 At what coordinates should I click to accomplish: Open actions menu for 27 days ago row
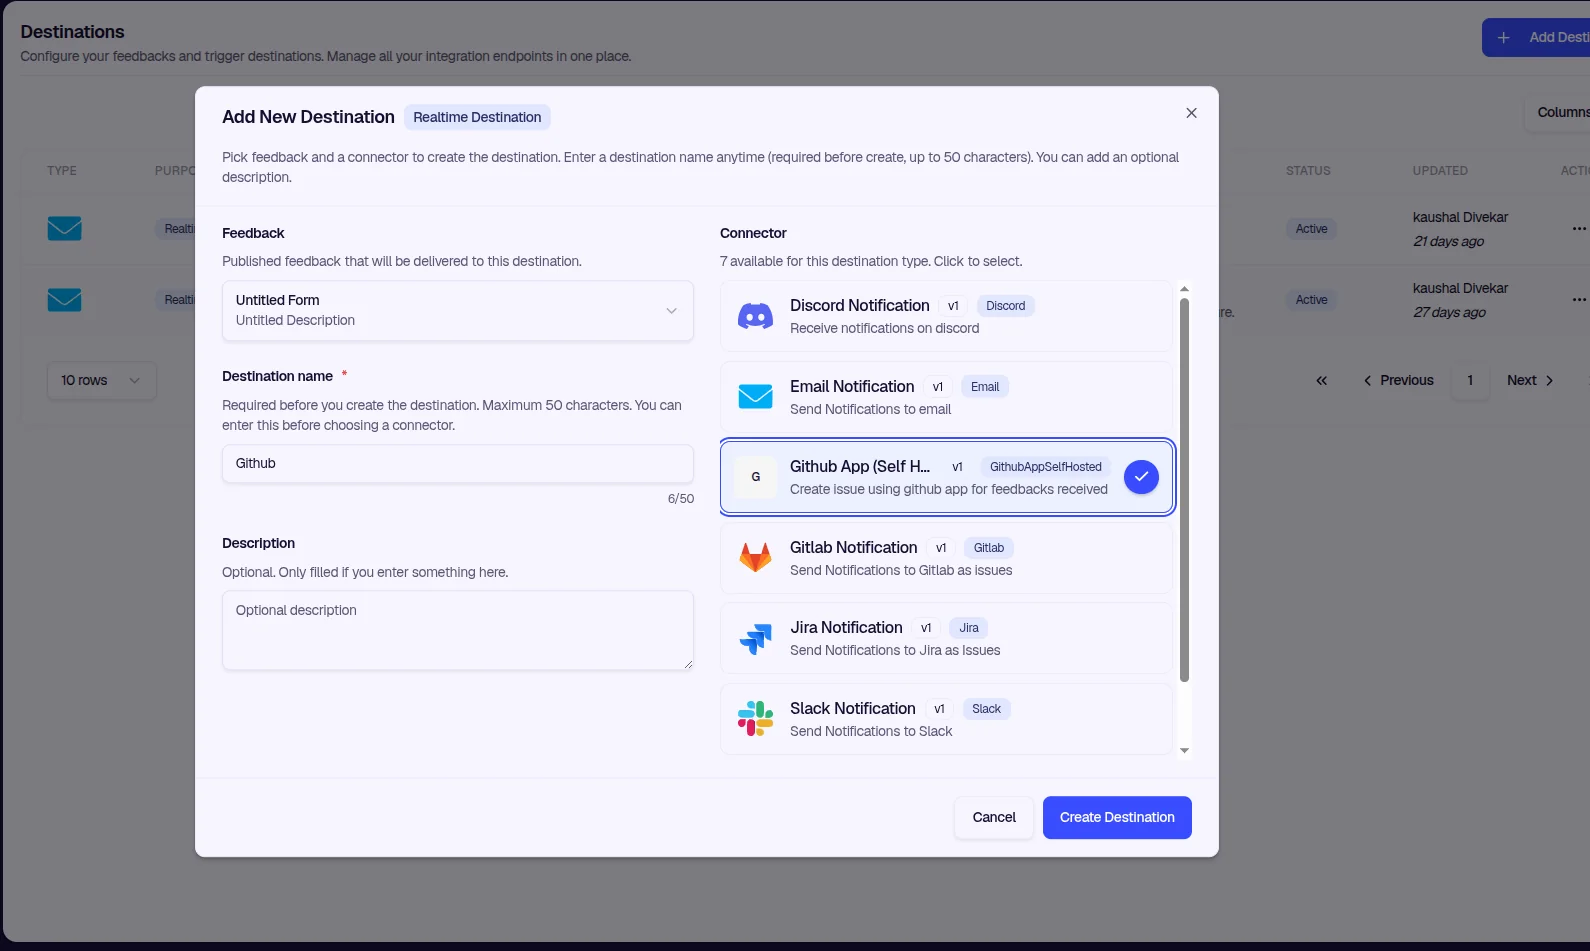1579,300
